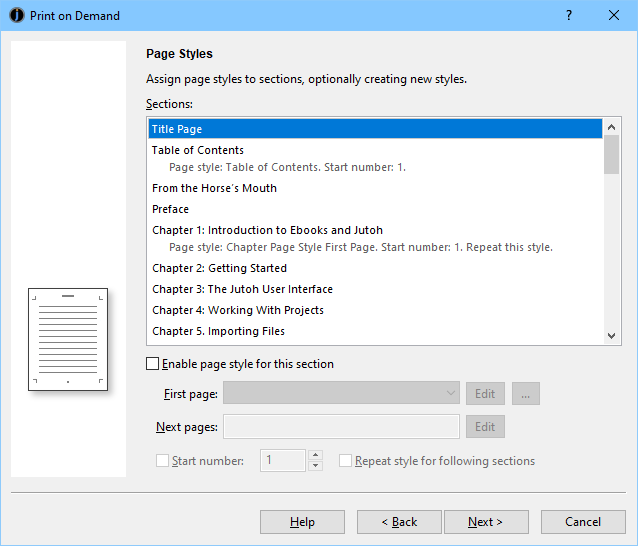
Task: Click the question mark help icon
Action: [x=569, y=15]
